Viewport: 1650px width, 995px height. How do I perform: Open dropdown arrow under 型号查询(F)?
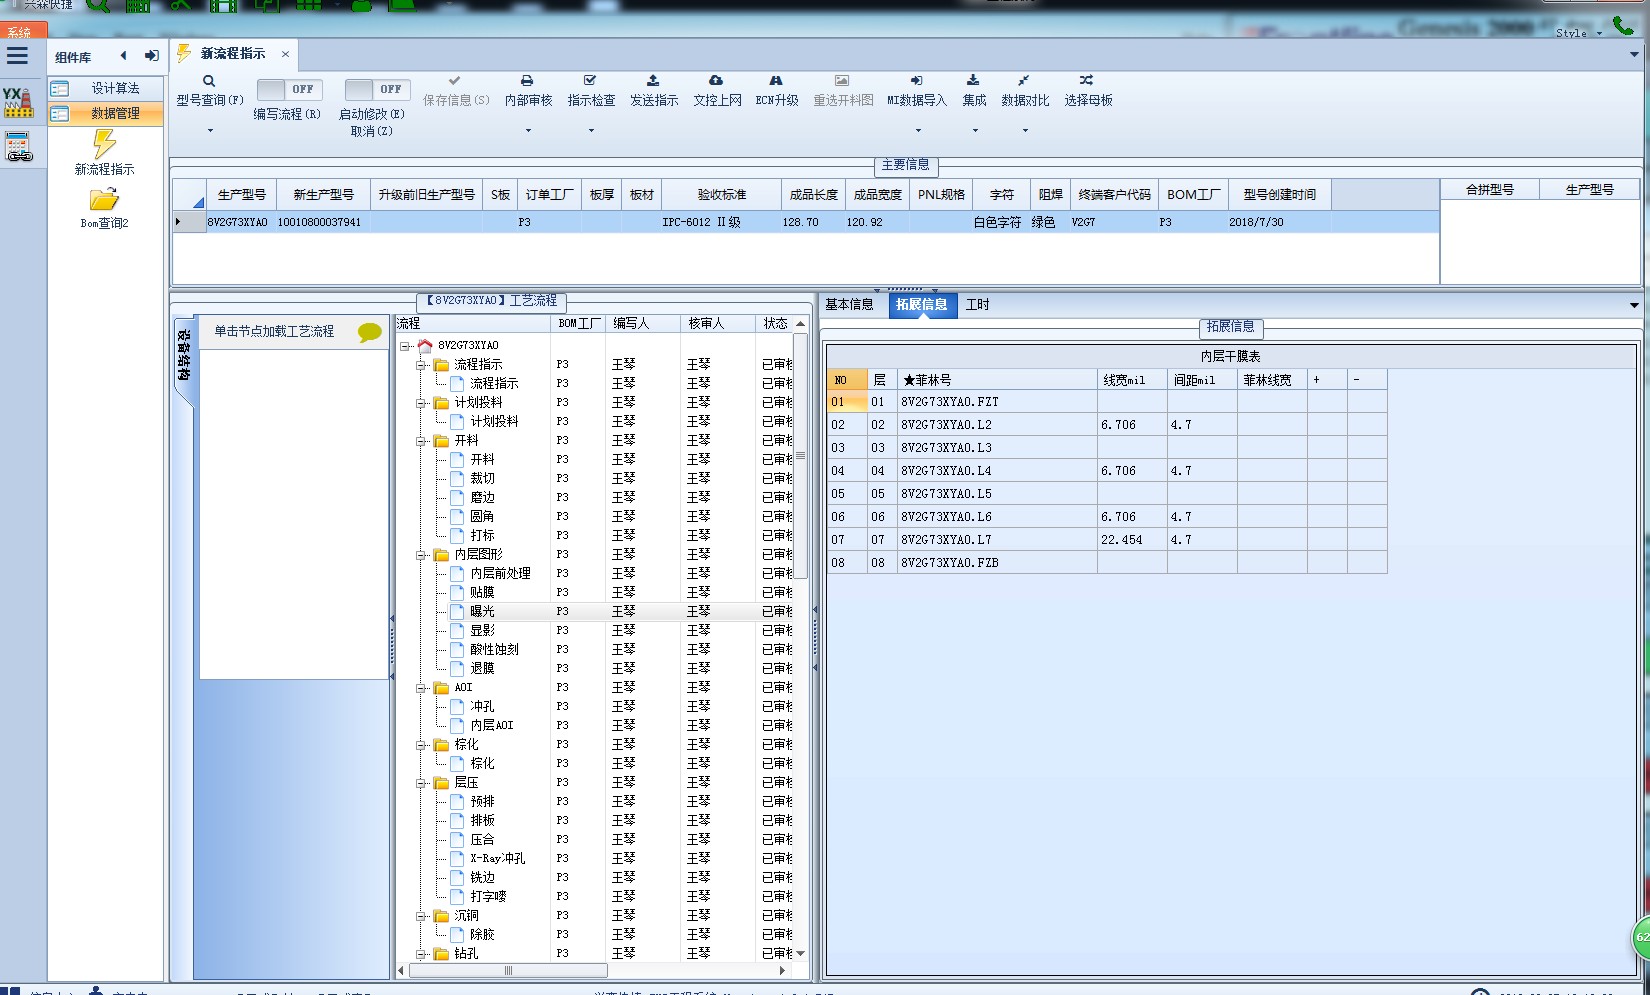click(x=210, y=131)
